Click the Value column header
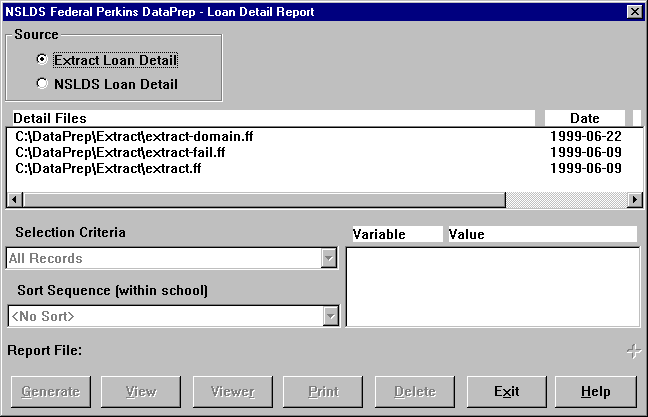 pyautogui.click(x=543, y=234)
